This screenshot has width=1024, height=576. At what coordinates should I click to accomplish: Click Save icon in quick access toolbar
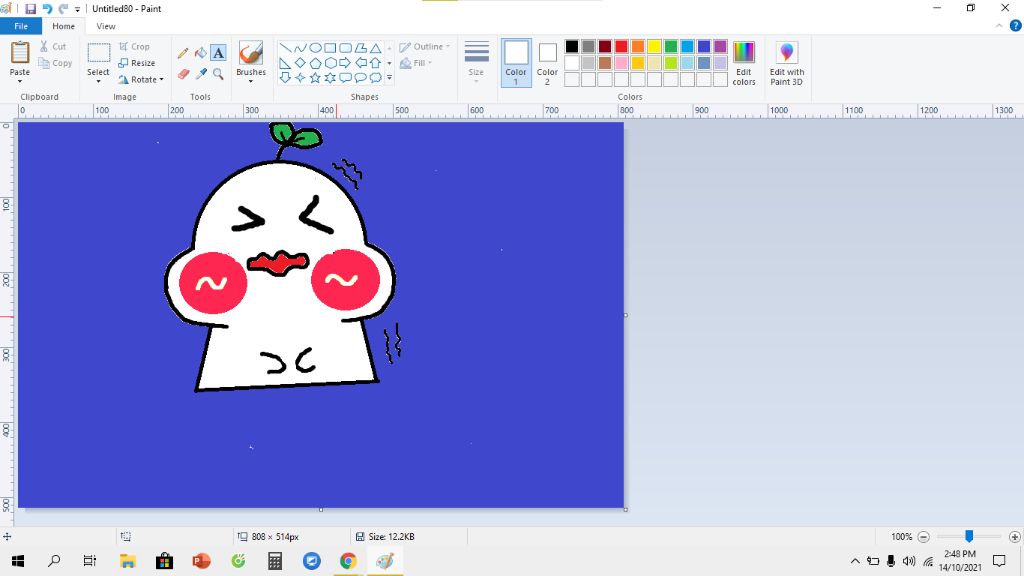(x=31, y=8)
